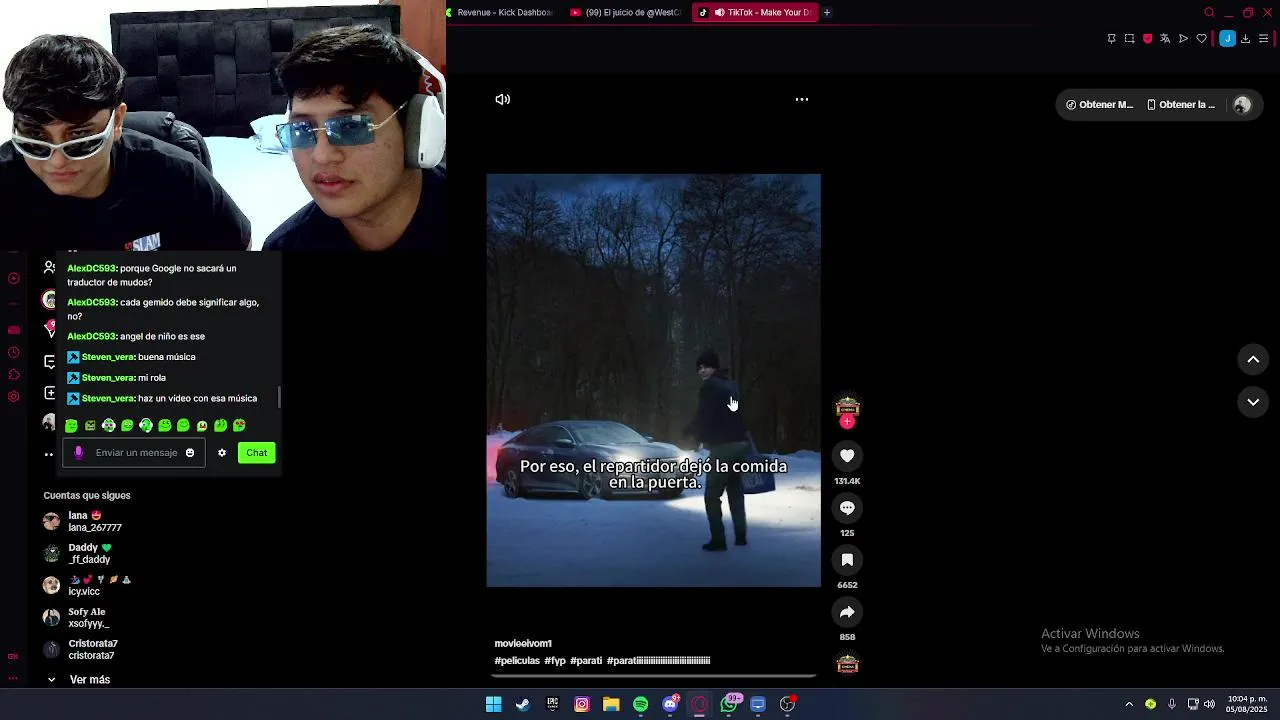The image size is (1280, 720).
Task: Open the Windows Start menu
Action: click(x=493, y=704)
